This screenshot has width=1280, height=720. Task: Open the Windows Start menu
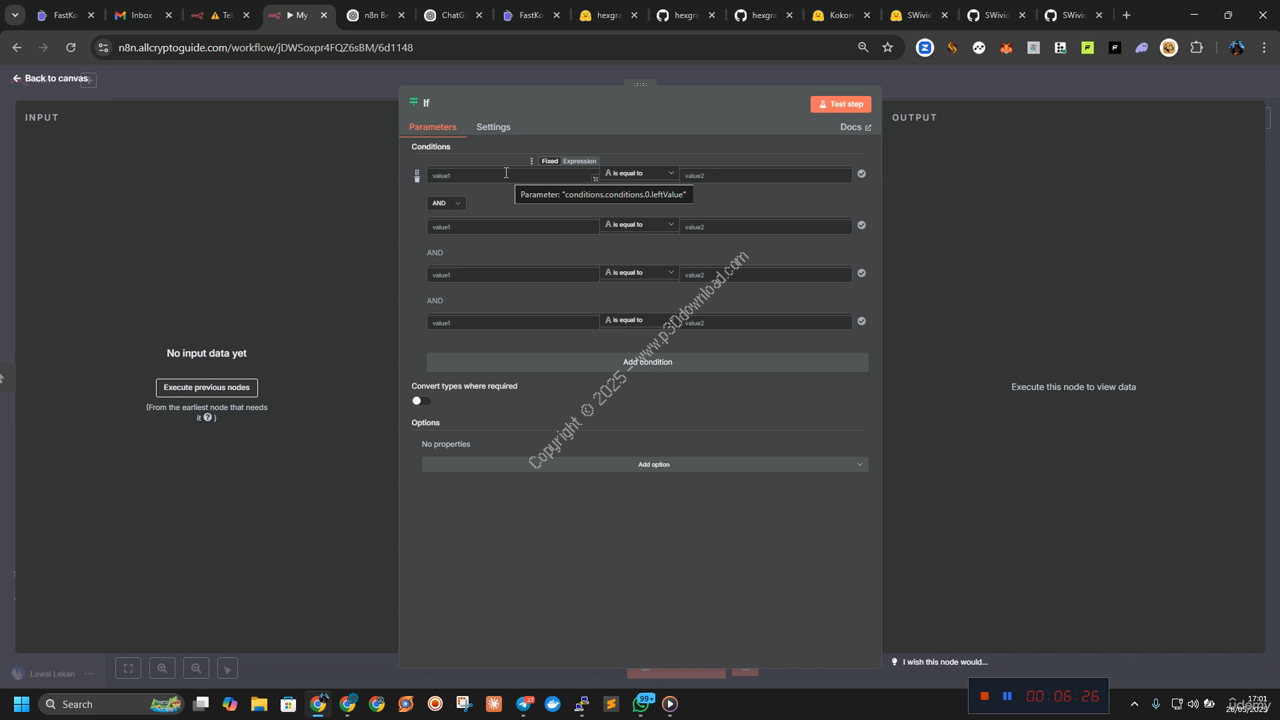pos(21,704)
